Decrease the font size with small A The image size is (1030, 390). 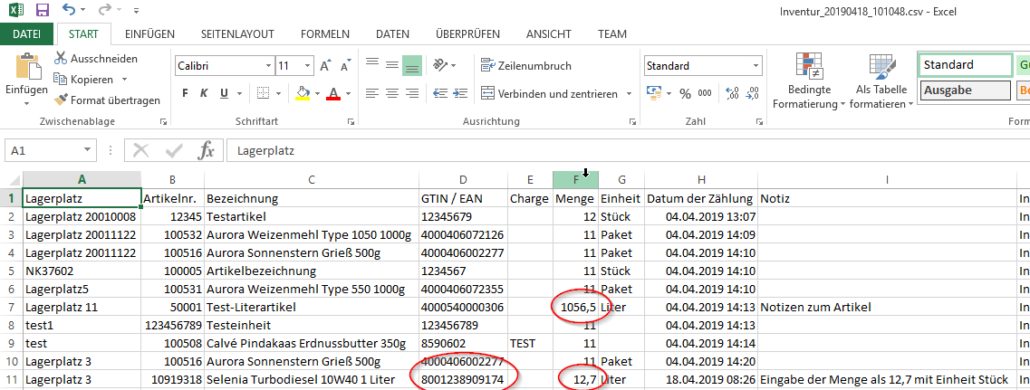(345, 66)
